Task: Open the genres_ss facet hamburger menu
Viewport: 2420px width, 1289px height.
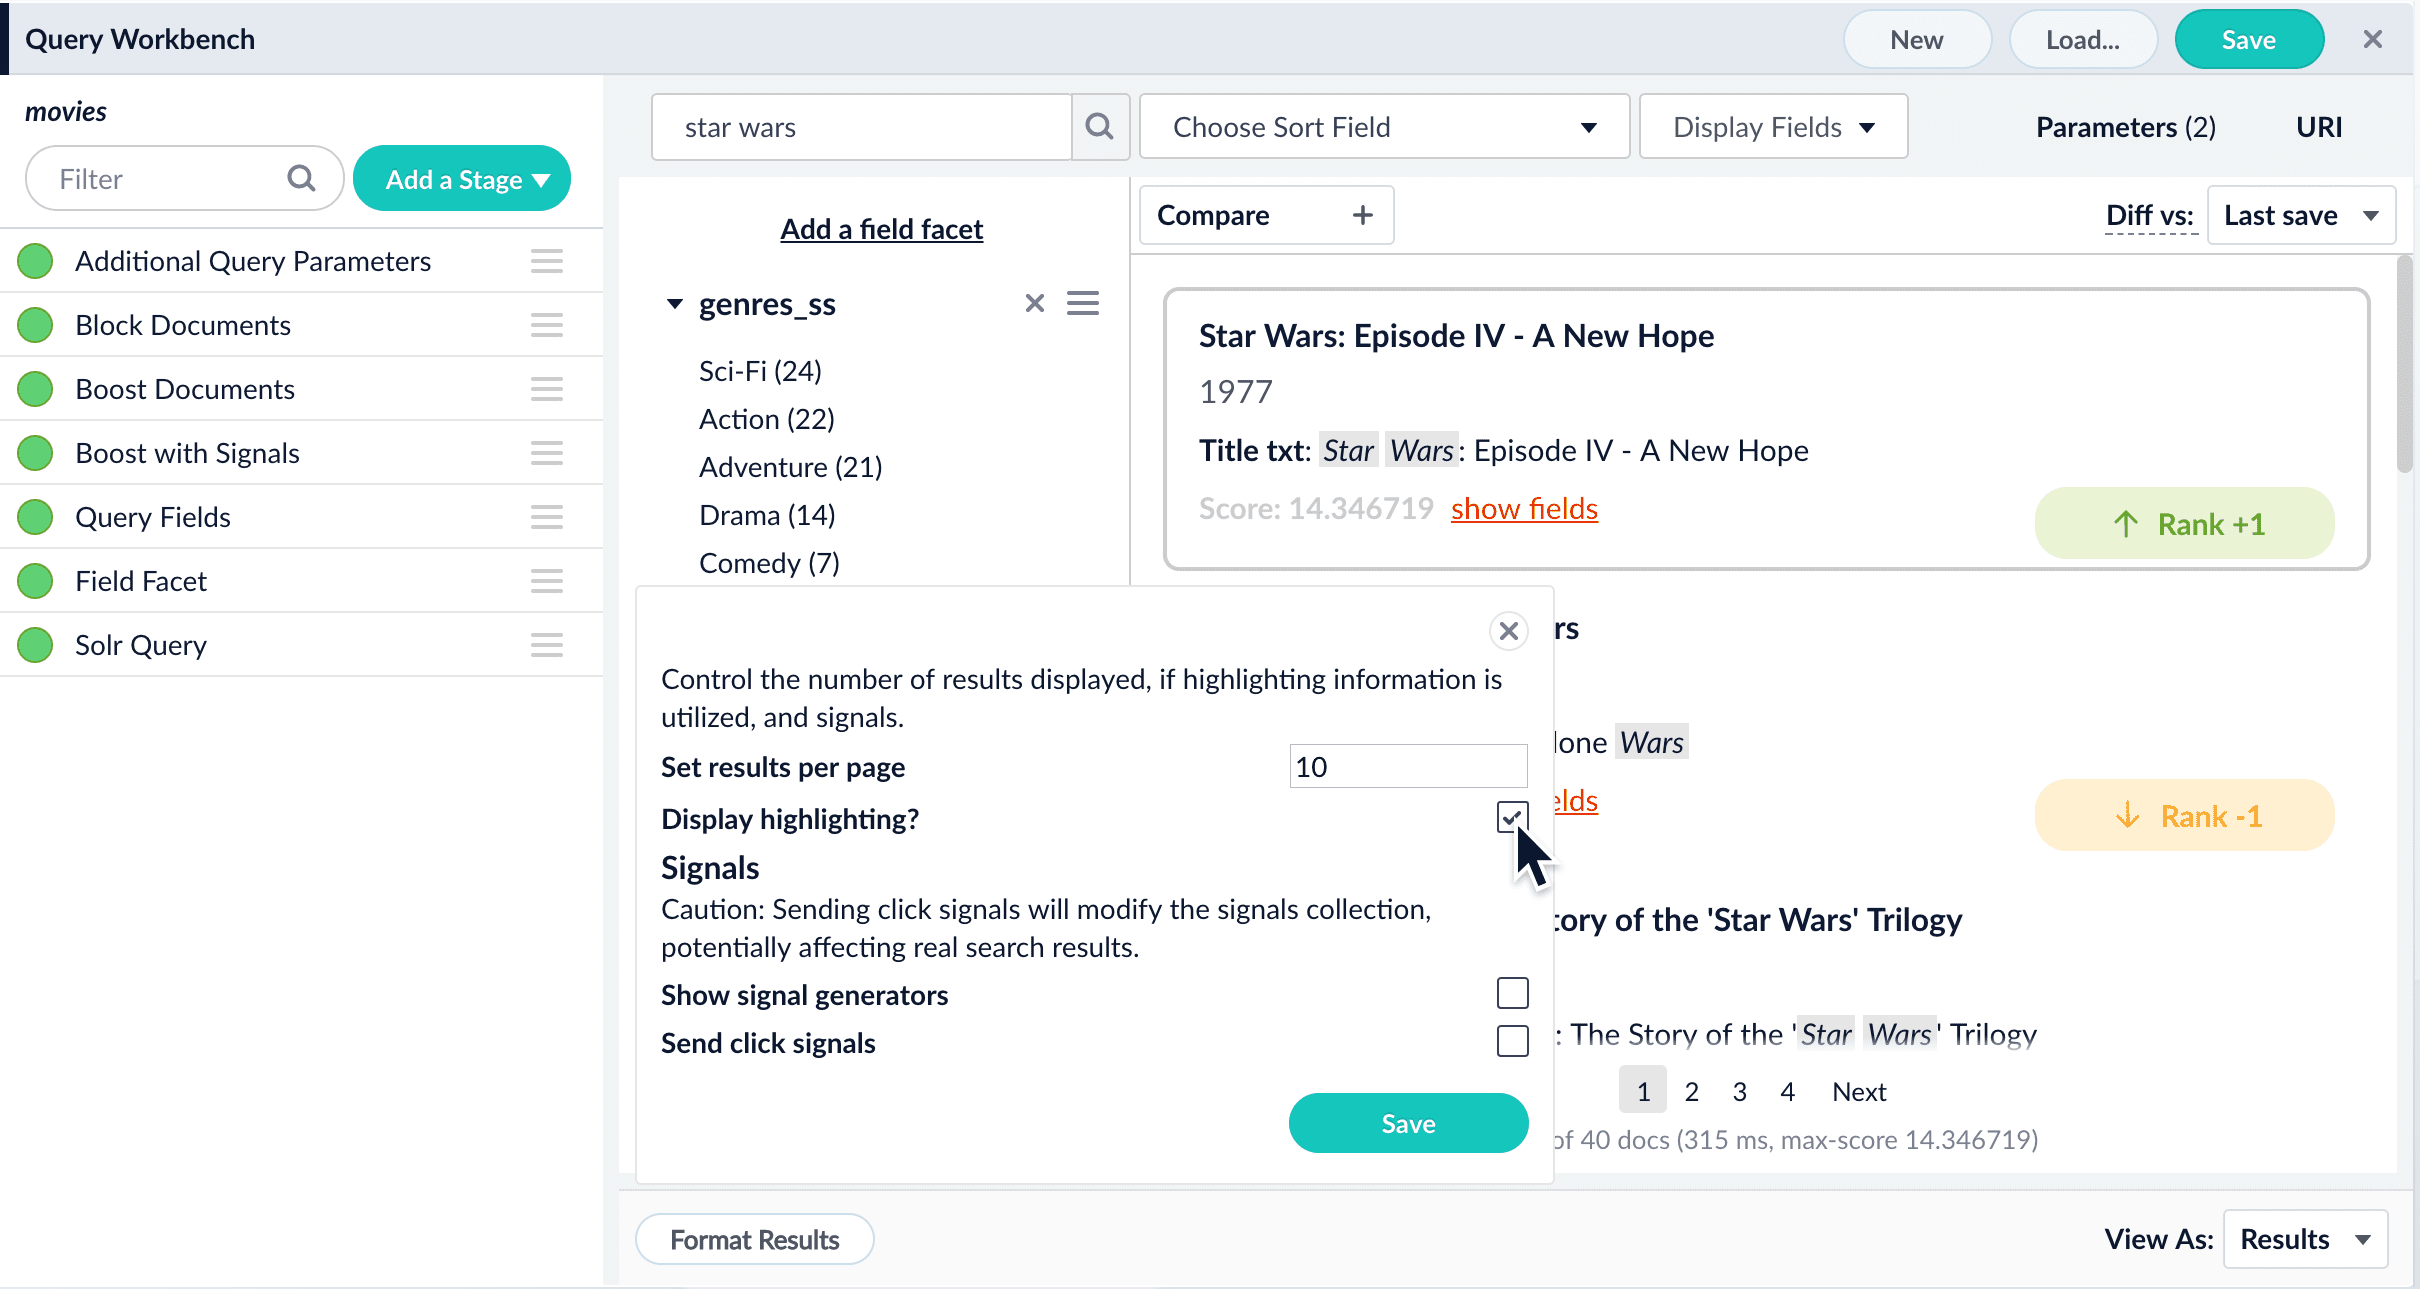Action: click(x=1082, y=303)
